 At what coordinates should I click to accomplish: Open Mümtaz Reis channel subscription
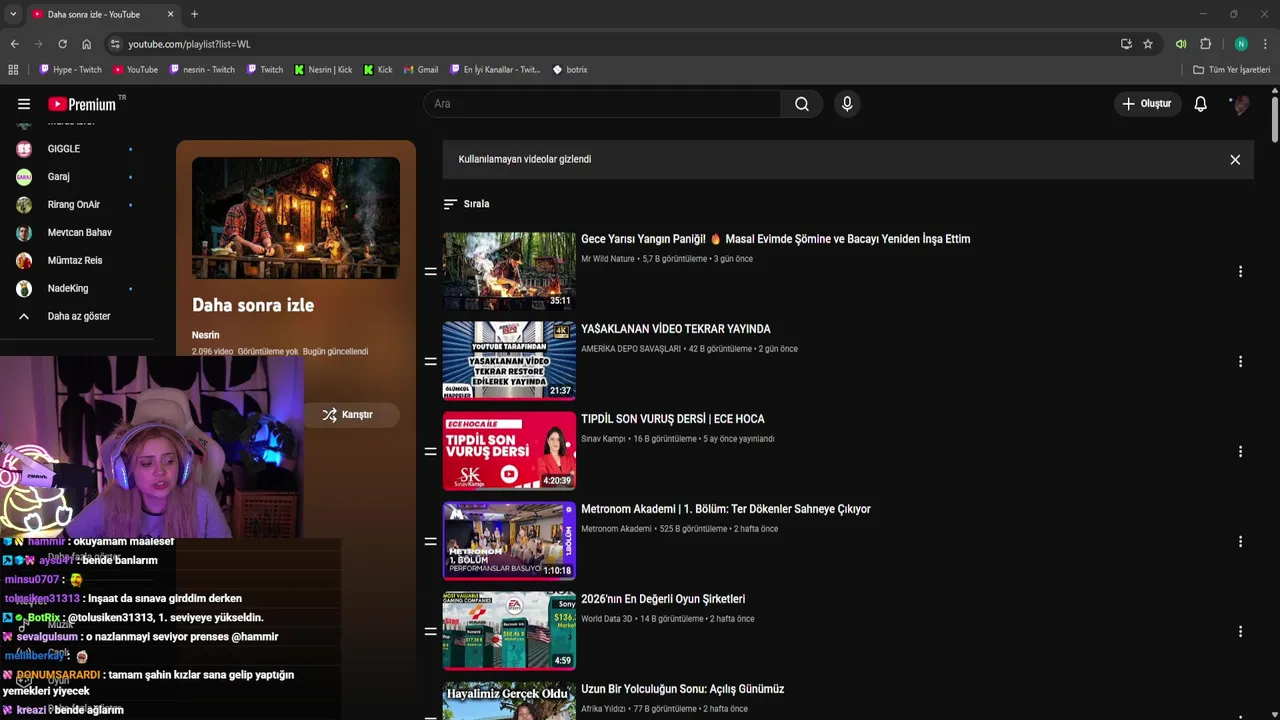(x=75, y=261)
